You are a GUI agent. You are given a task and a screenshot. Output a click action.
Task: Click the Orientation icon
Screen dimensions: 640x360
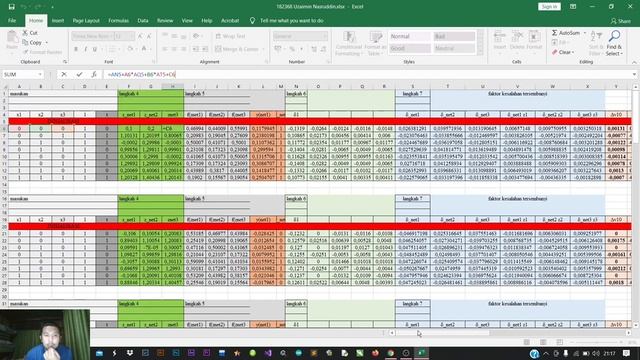click(x=197, y=36)
